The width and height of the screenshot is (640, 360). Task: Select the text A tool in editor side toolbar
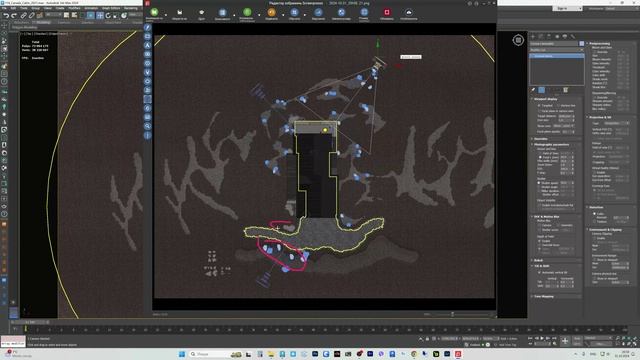(x=148, y=45)
